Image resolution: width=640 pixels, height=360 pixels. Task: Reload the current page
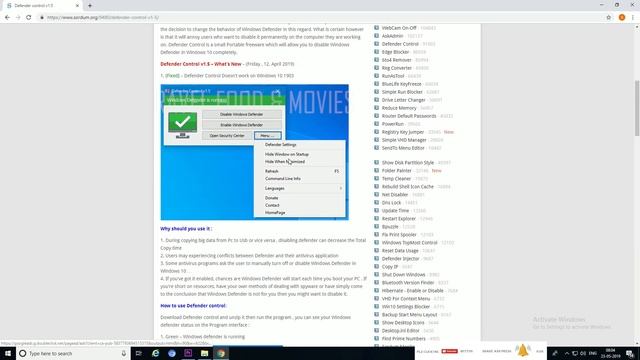point(29,18)
